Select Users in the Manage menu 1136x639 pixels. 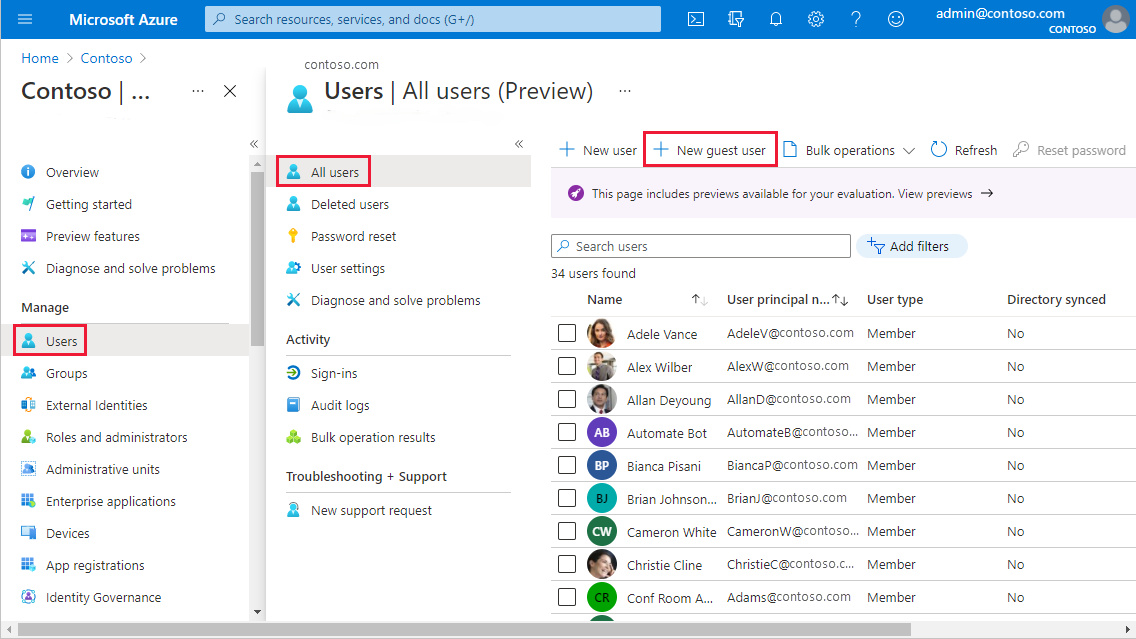click(x=49, y=340)
